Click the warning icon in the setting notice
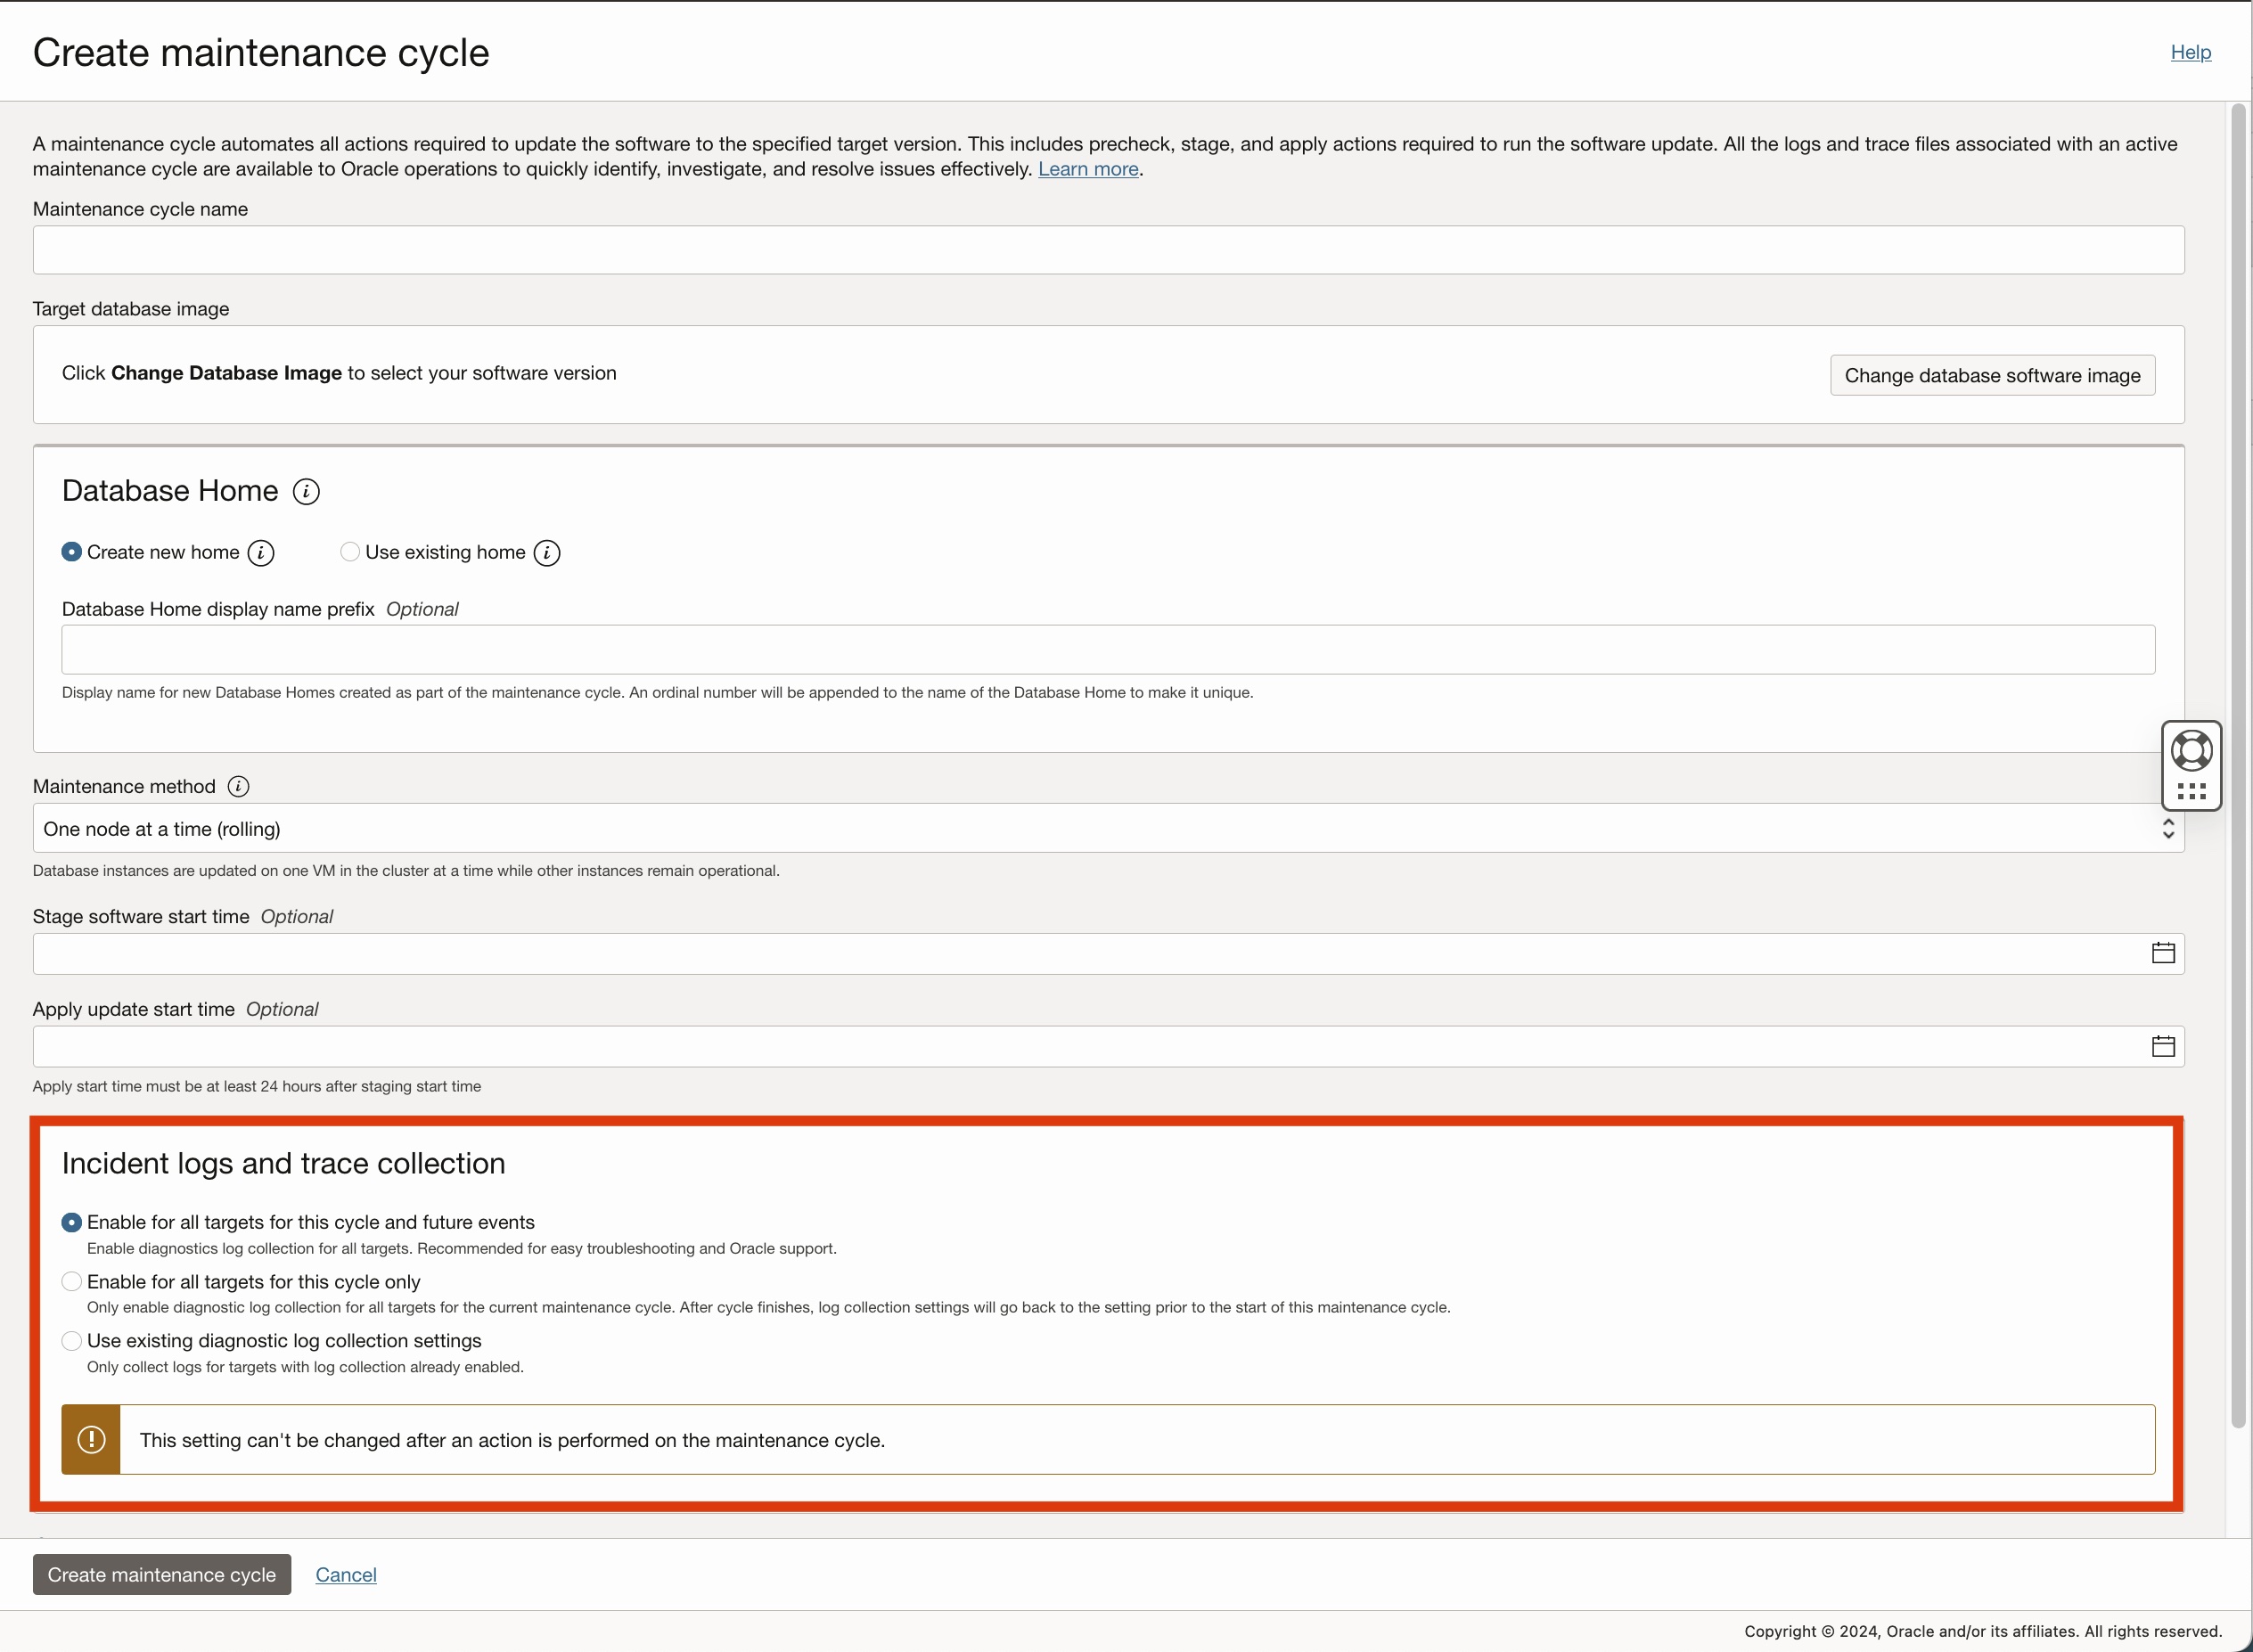This screenshot has height=1652, width=2253. click(x=91, y=1439)
